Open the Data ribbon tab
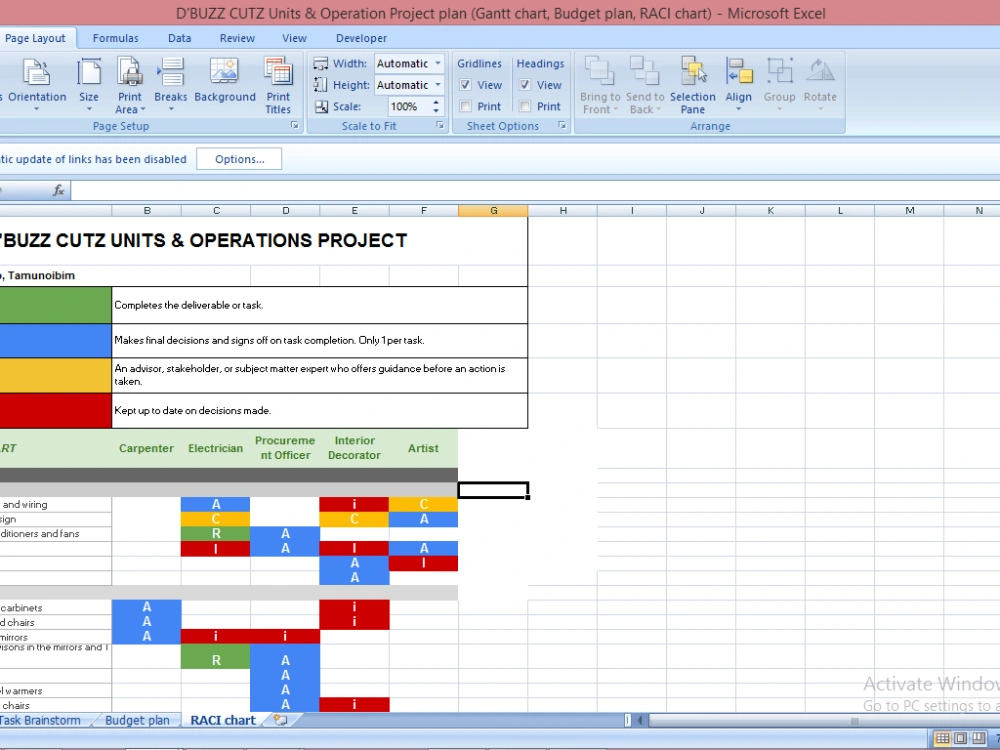 pyautogui.click(x=180, y=38)
